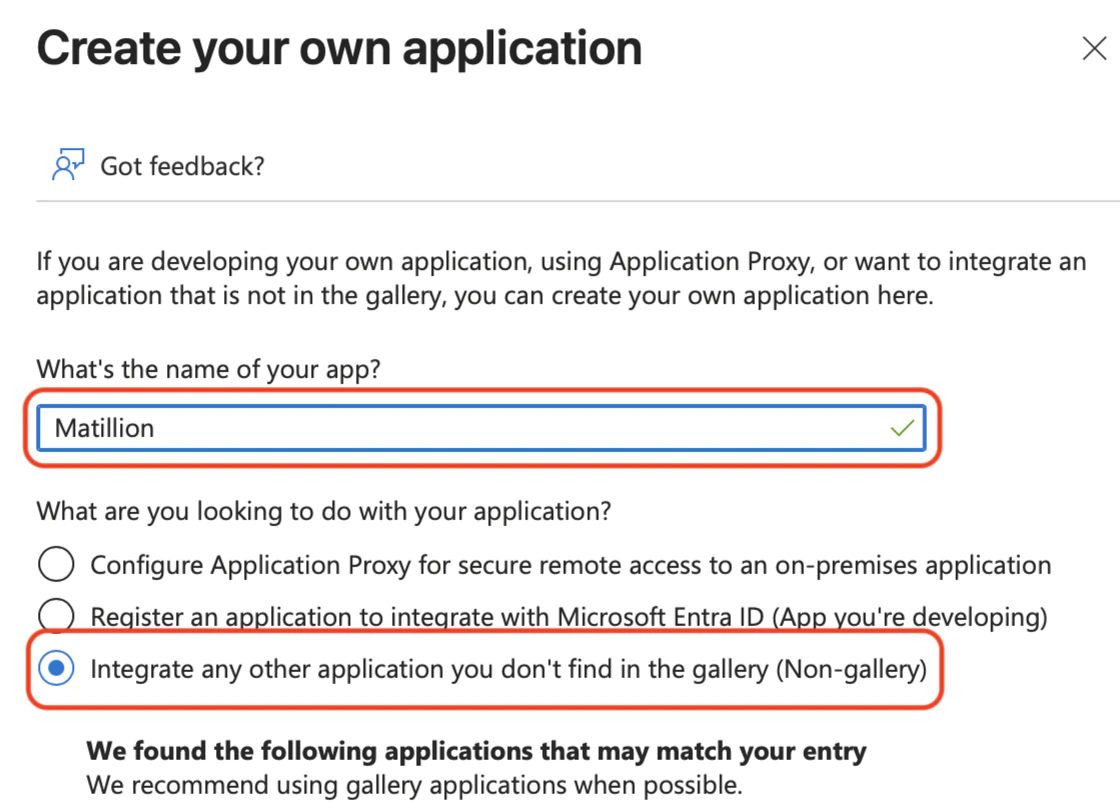Select Integrate any other application (Non-gallery)

pyautogui.click(x=56, y=668)
